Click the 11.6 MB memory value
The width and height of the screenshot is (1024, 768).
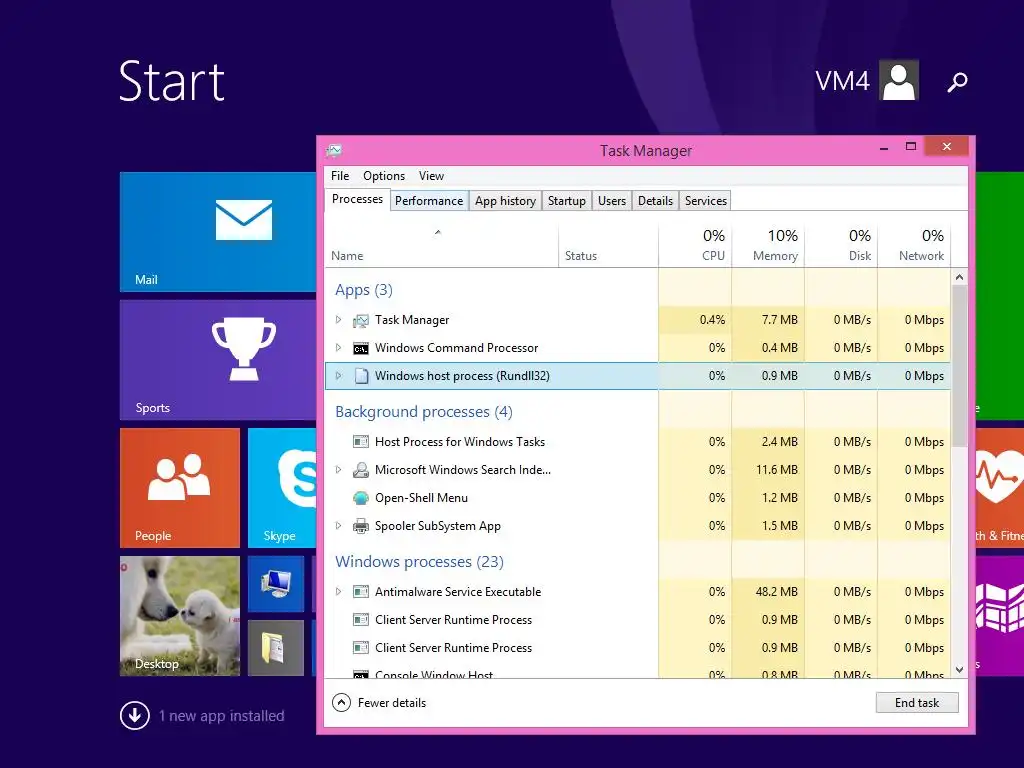776,470
